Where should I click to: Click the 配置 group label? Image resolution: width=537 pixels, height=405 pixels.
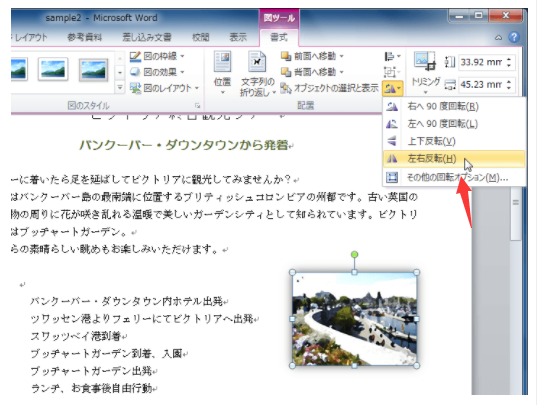pyautogui.click(x=305, y=105)
